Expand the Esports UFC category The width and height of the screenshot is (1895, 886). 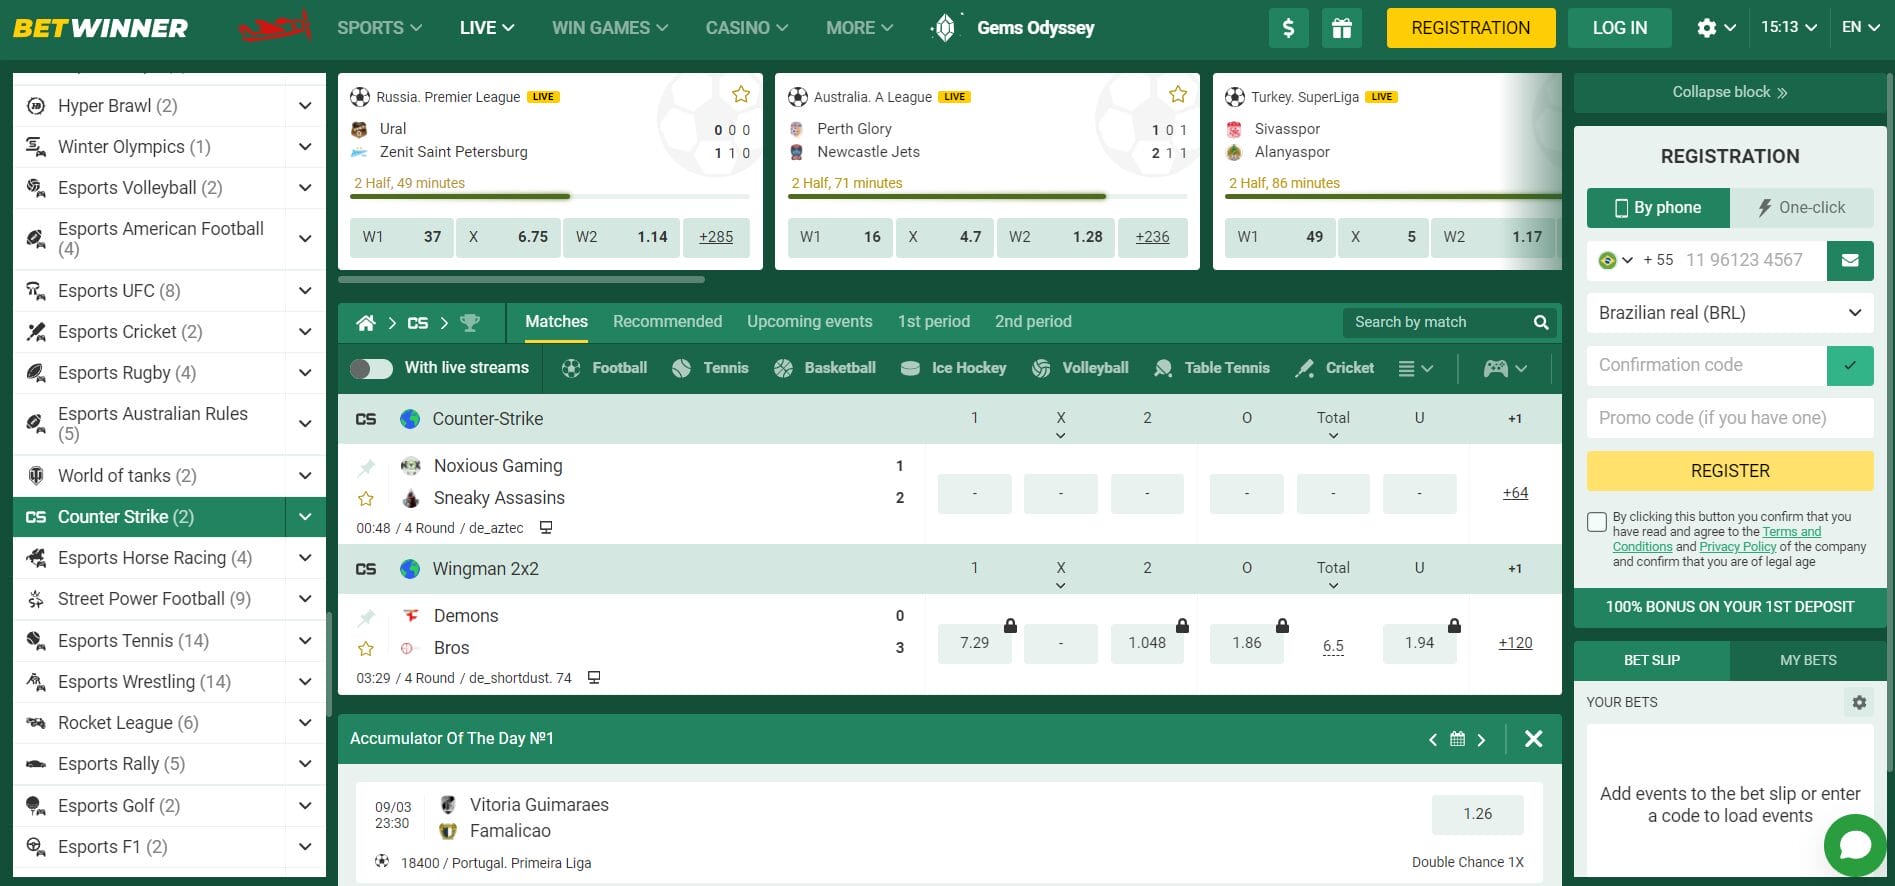tap(305, 291)
